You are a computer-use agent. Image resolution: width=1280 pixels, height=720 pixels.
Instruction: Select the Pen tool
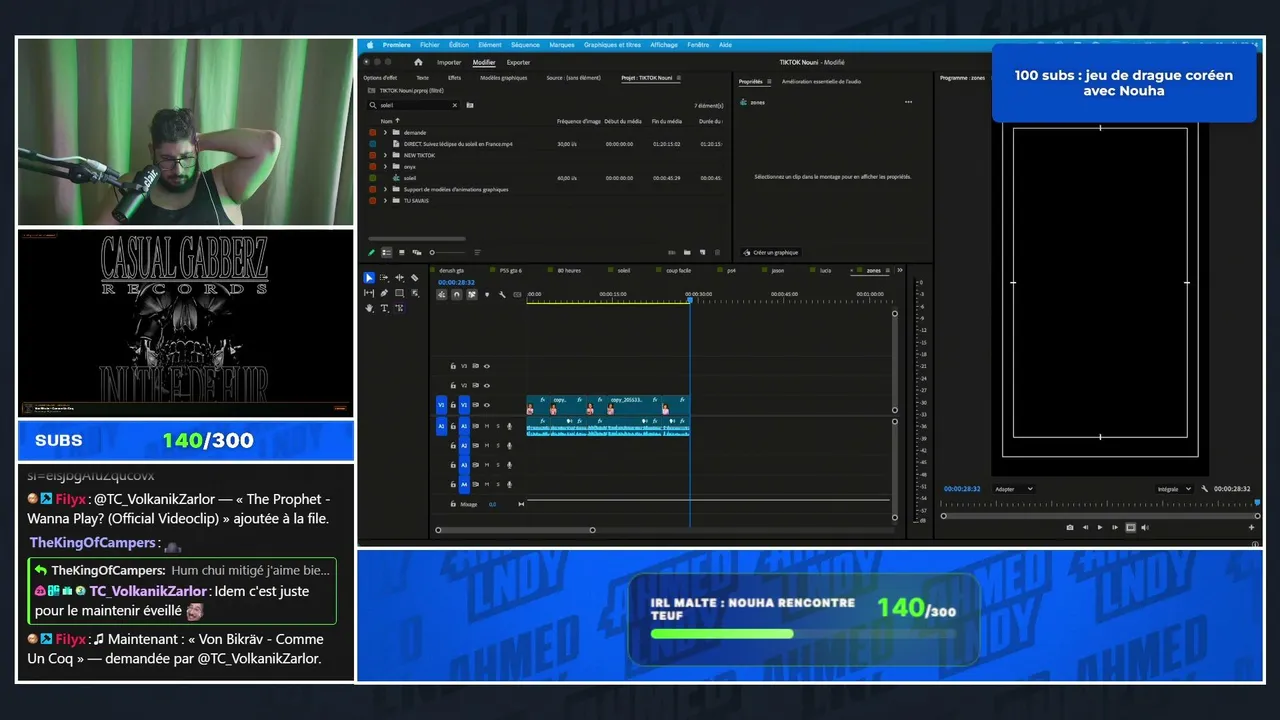[384, 293]
